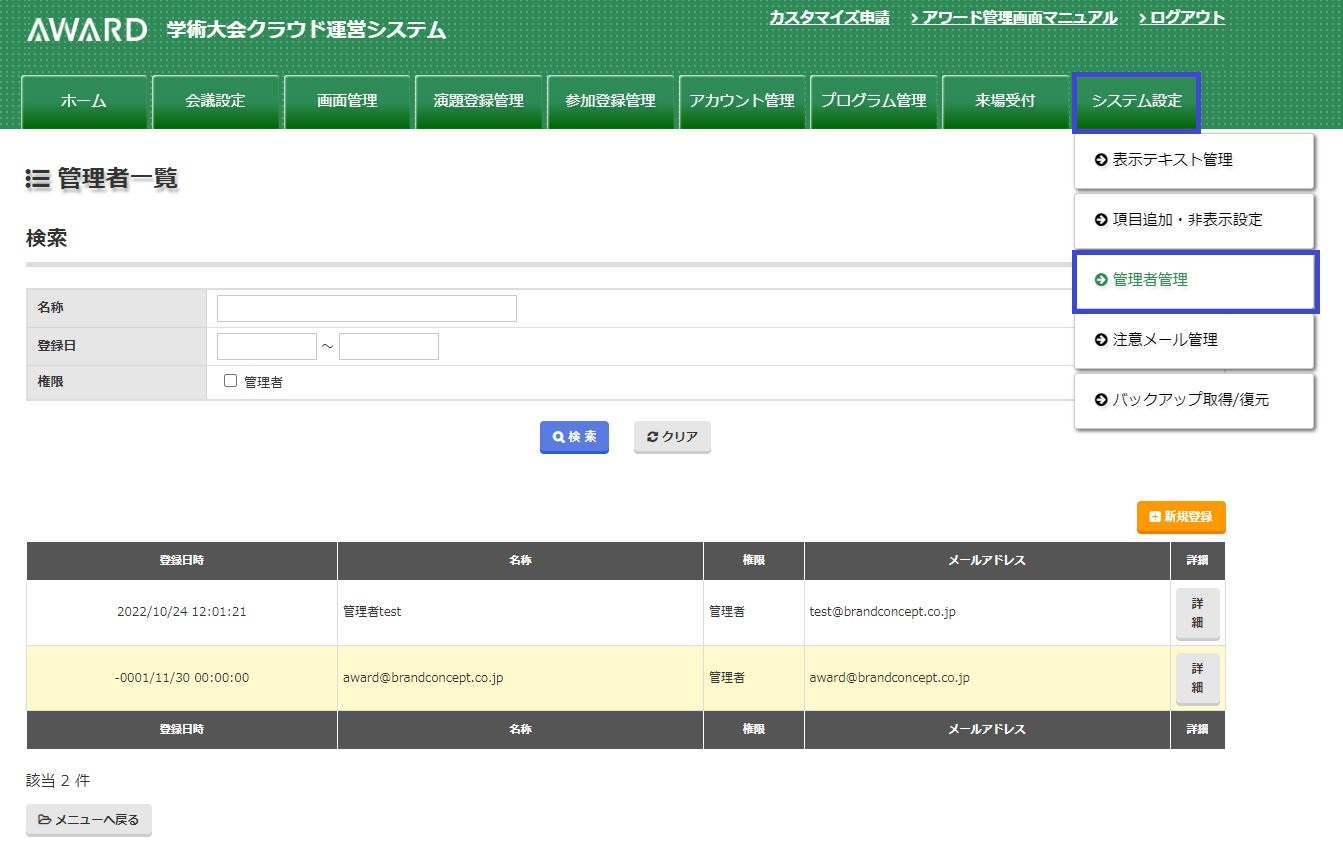Screen dimensions: 1343x850
Task: Click the 検索 button with magnifier icon
Action: (x=574, y=437)
